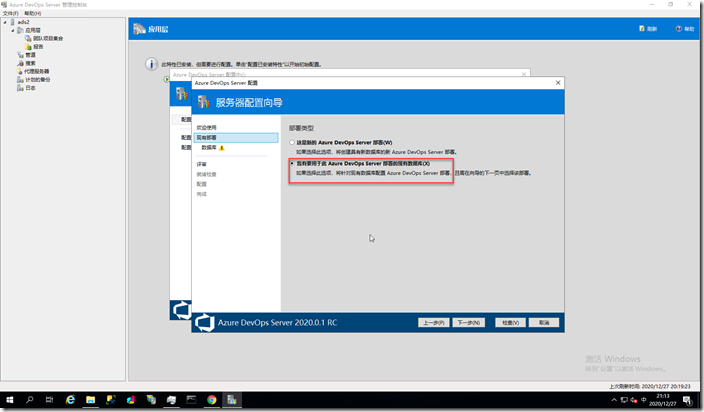Open the 帮助(H) menu
Screen dimensions: 704x412
click(32, 13)
